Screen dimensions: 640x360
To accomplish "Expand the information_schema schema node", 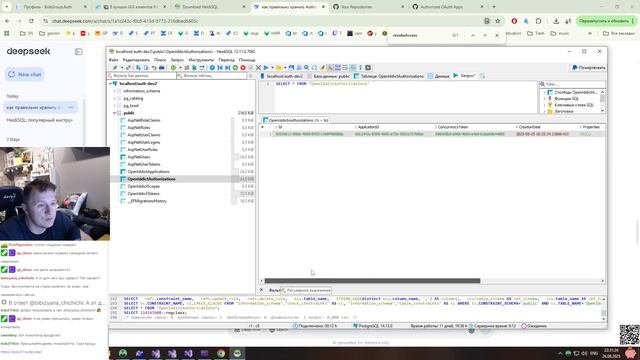I will click(x=115, y=91).
